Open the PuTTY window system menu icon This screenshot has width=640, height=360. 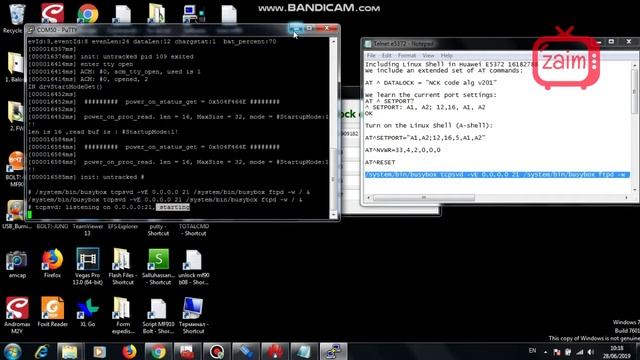(x=31, y=30)
